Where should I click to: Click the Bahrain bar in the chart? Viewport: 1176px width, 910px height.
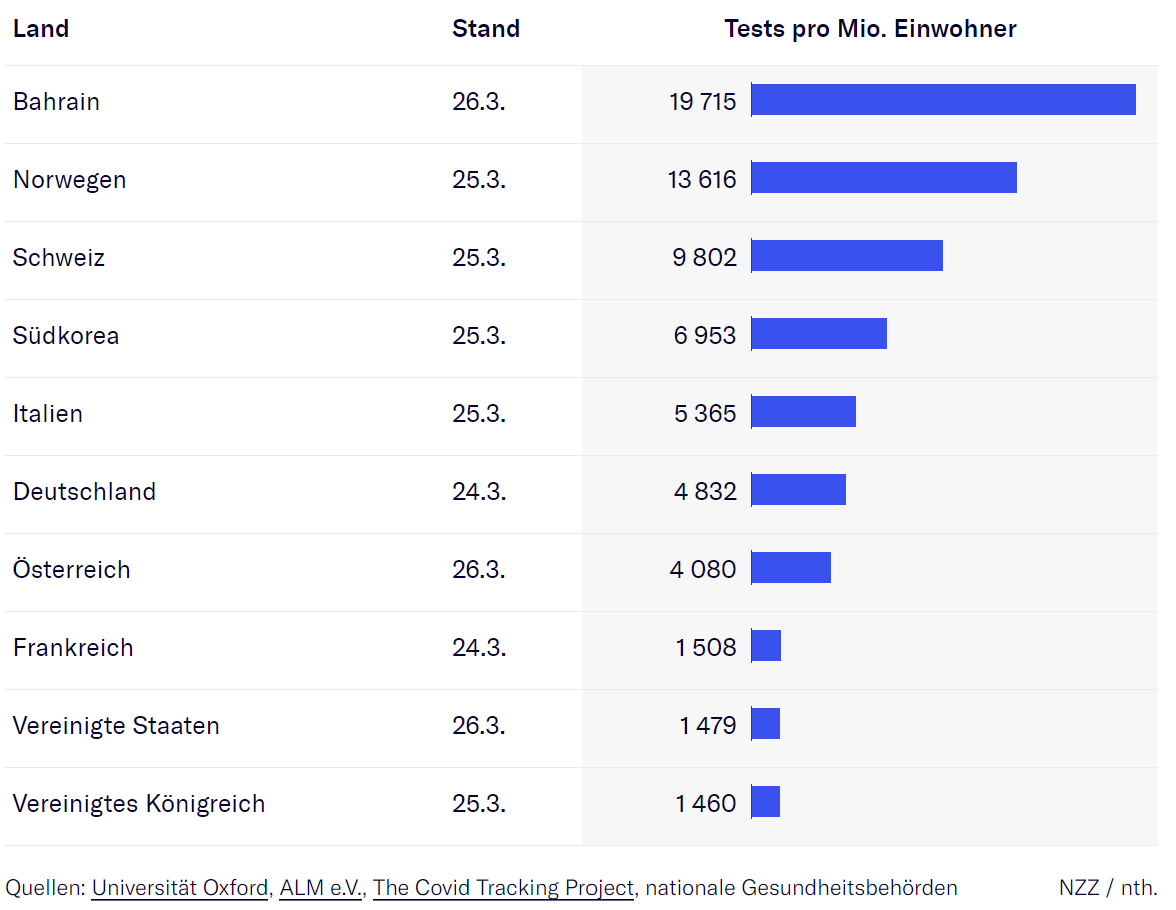pyautogui.click(x=943, y=100)
